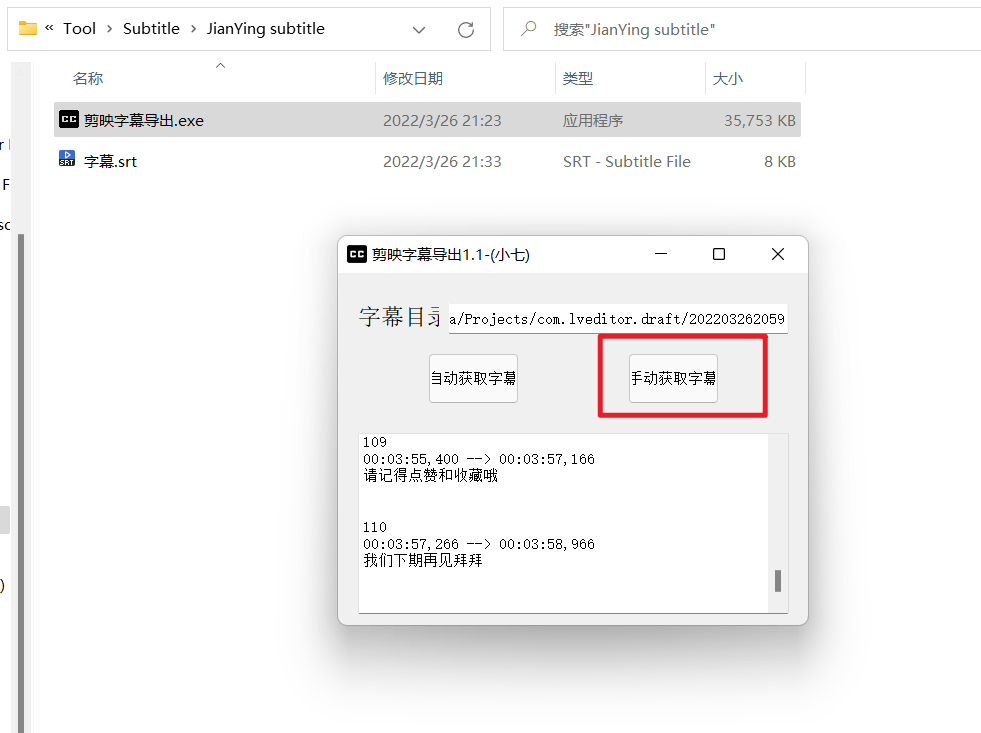Click the type SRT - Subtitle File
This screenshot has height=733, width=981.
[626, 162]
